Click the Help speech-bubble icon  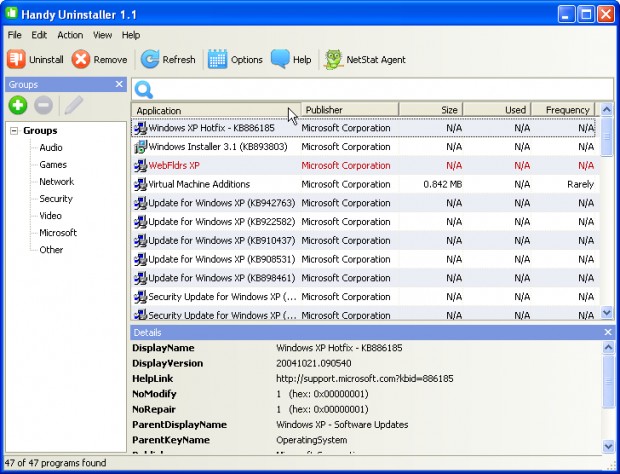[280, 59]
